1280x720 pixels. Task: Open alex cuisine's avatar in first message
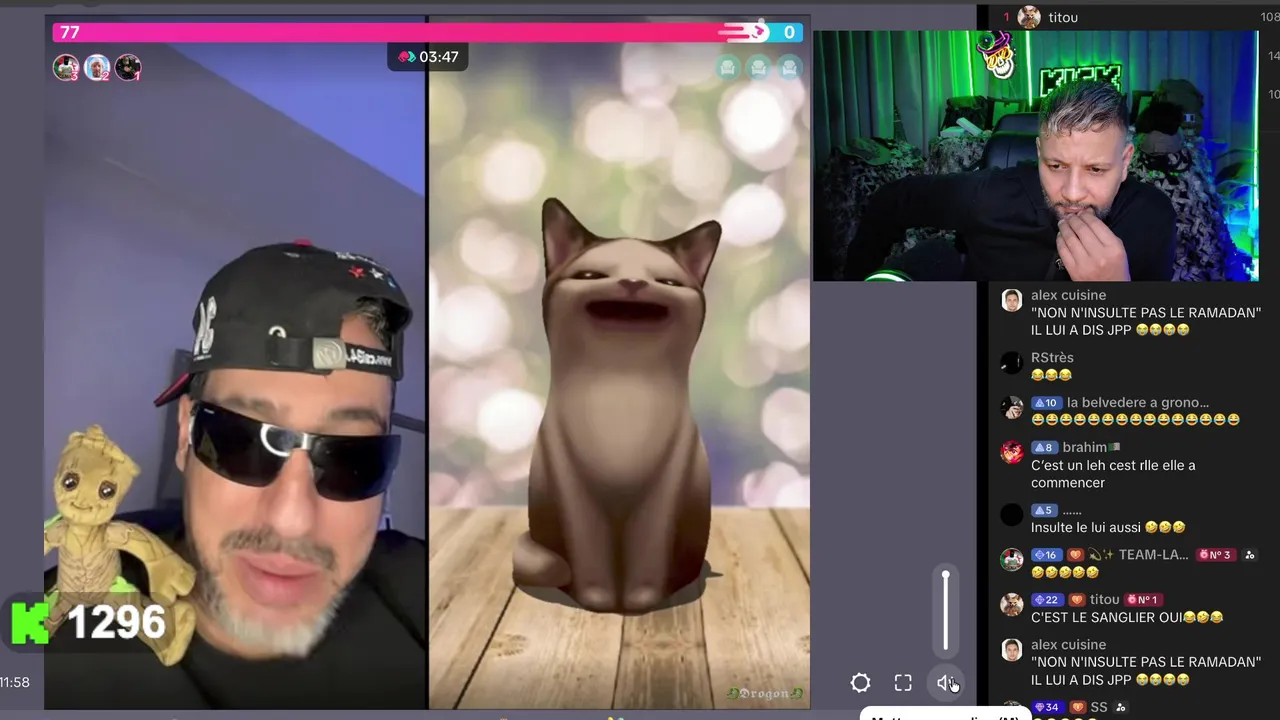1012,300
